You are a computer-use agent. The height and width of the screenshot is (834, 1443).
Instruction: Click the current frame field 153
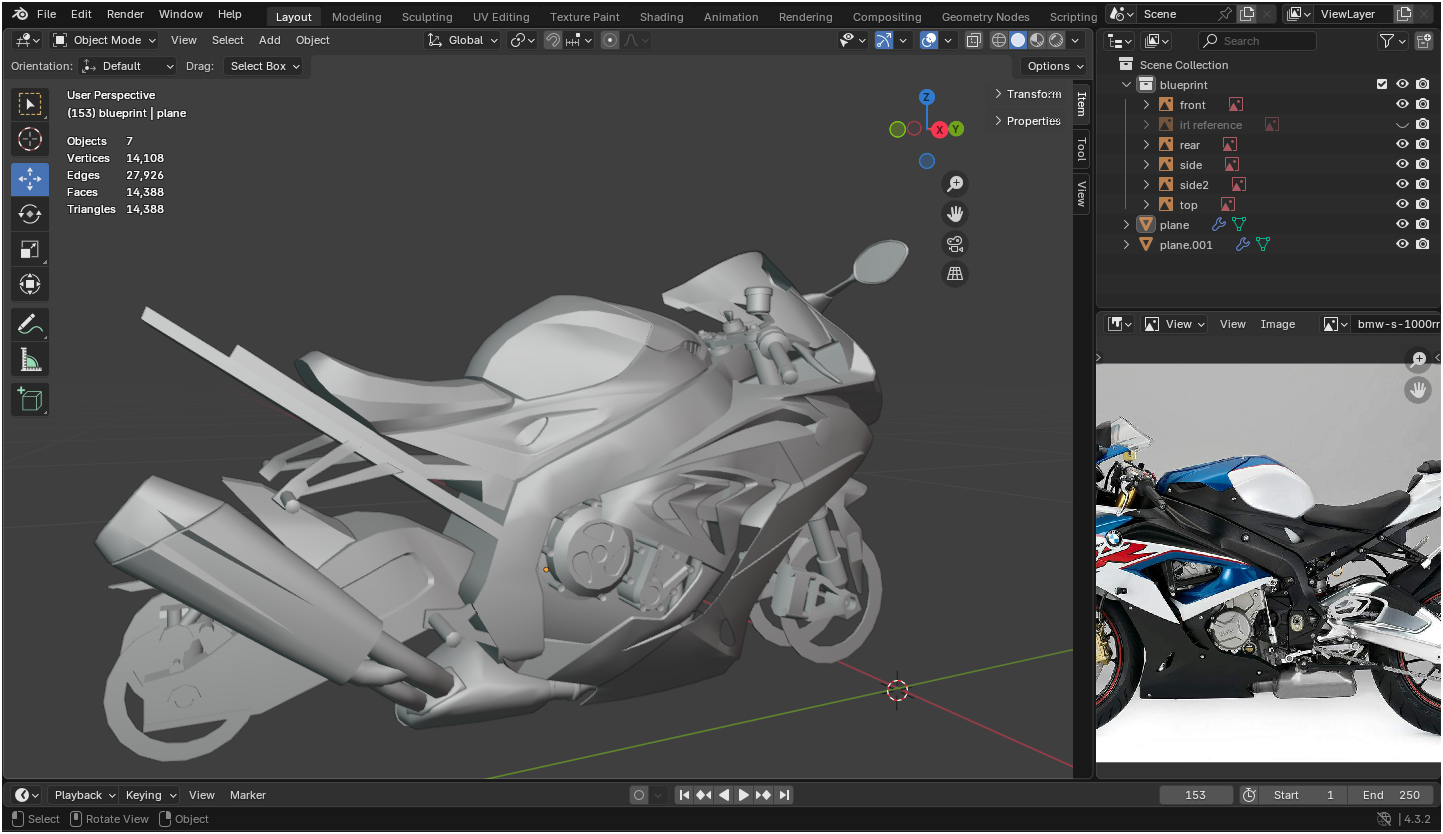[1195, 795]
